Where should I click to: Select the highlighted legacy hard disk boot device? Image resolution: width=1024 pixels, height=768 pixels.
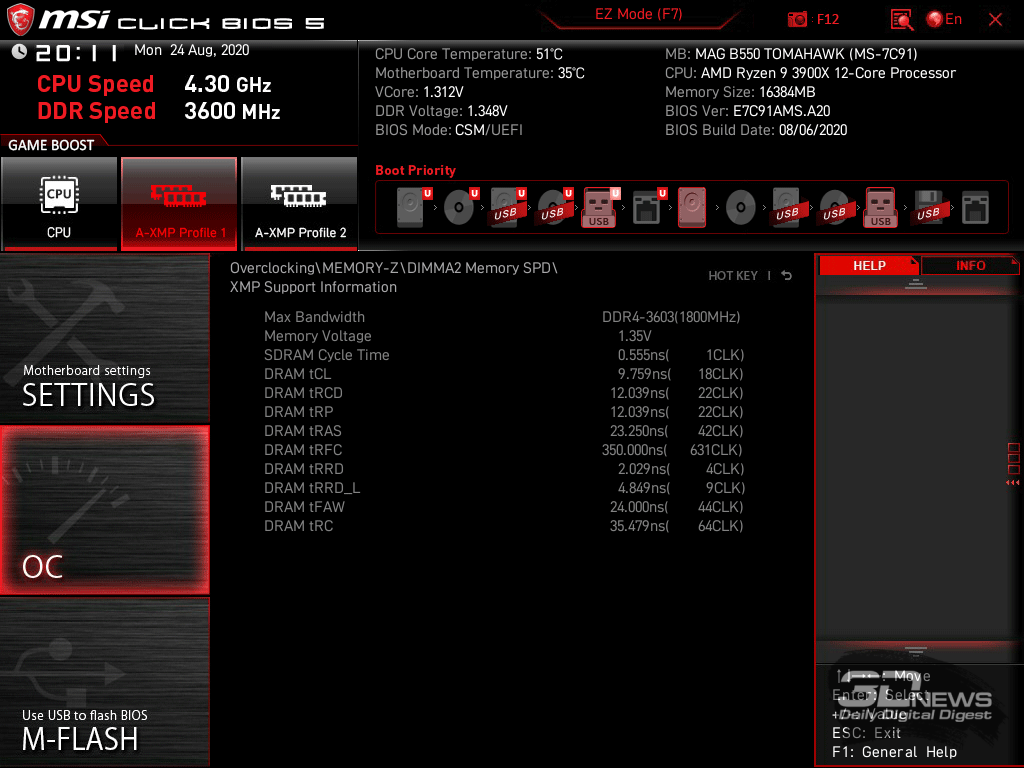(692, 207)
